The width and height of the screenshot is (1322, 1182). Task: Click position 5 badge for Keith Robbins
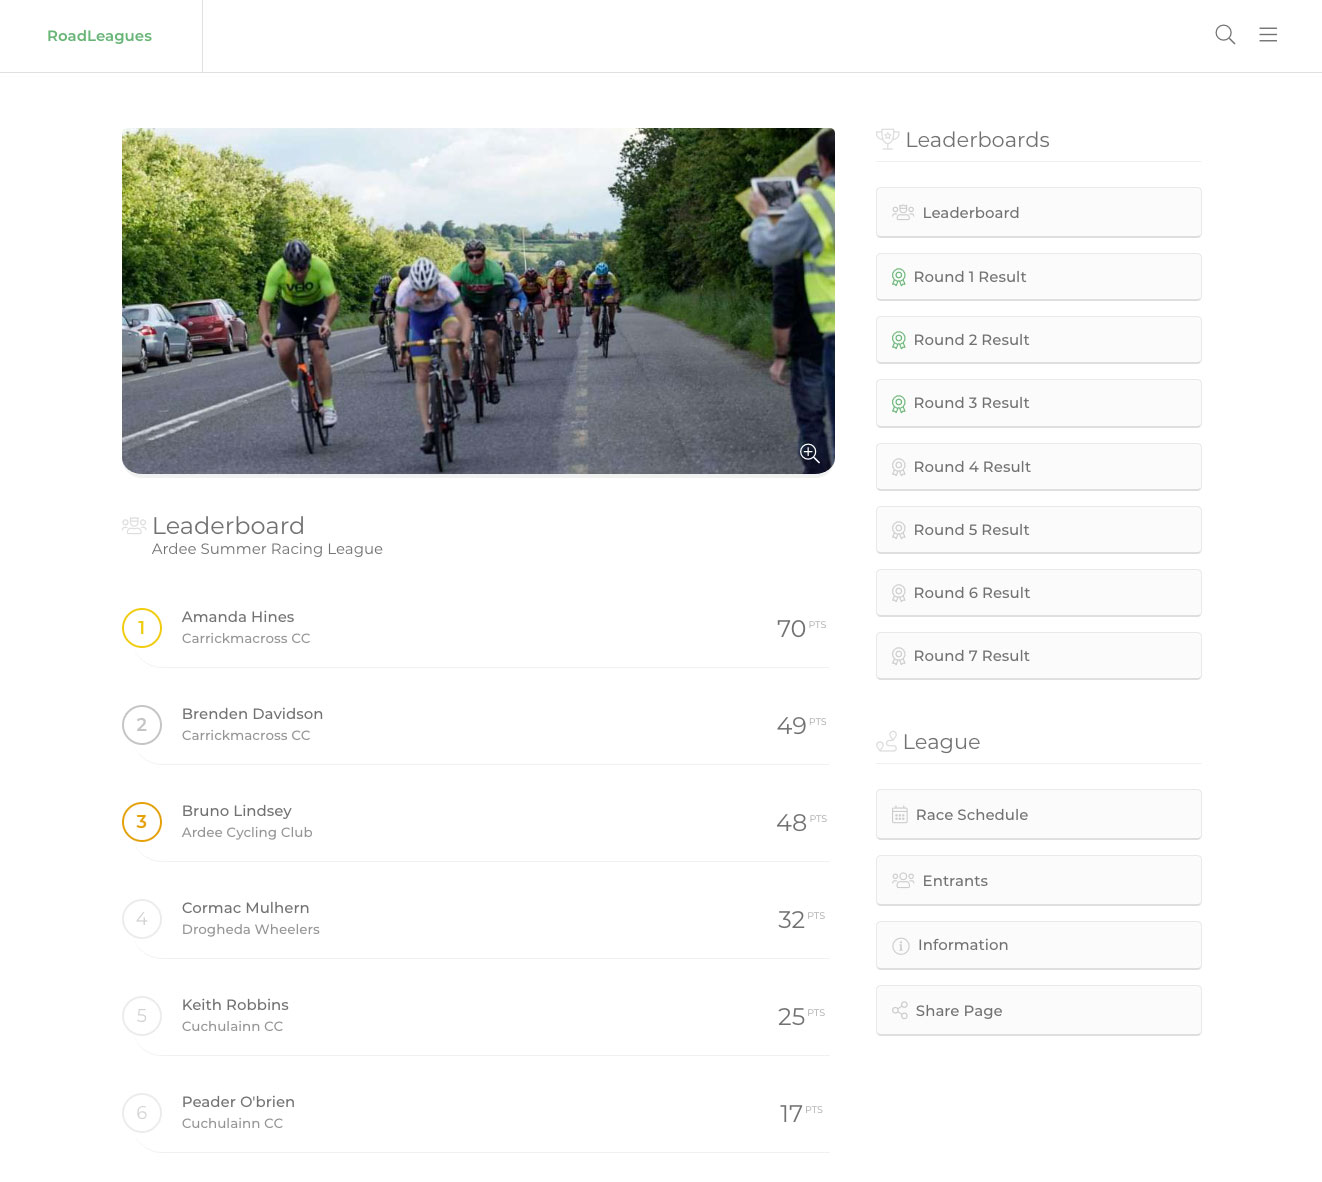tap(142, 1016)
